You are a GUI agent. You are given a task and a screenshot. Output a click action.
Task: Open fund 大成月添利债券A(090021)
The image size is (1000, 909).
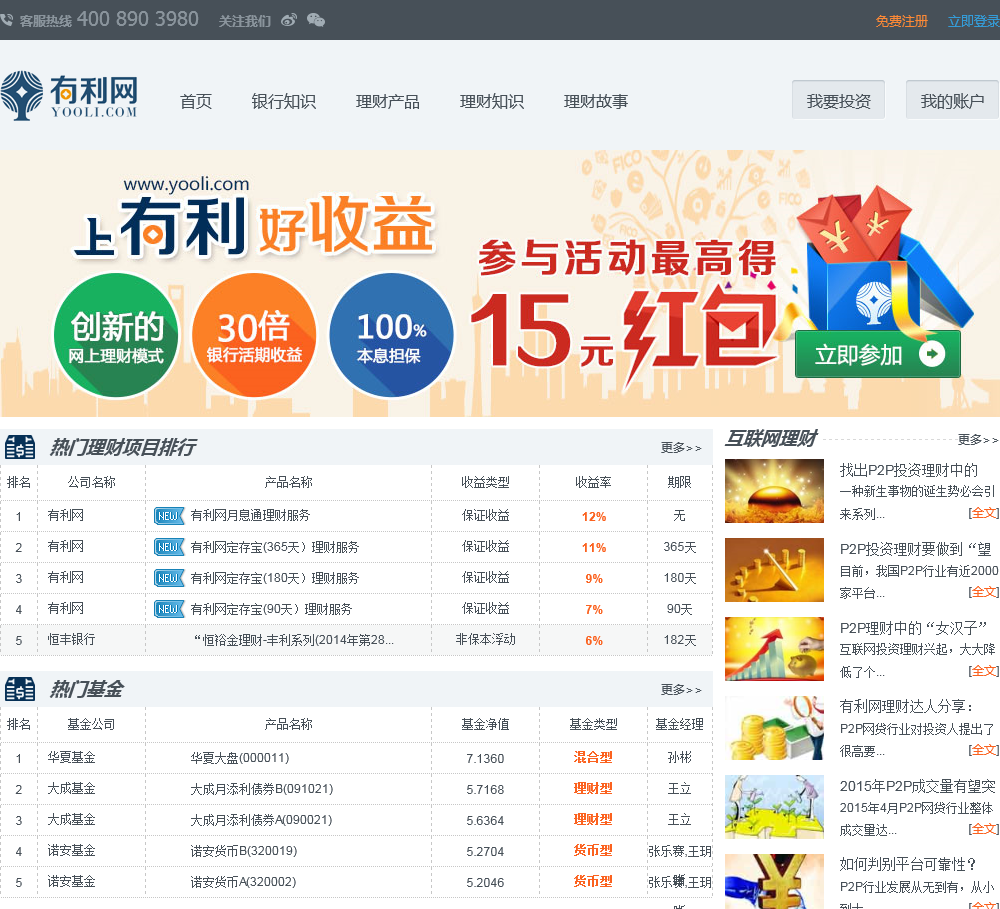[x=261, y=820]
